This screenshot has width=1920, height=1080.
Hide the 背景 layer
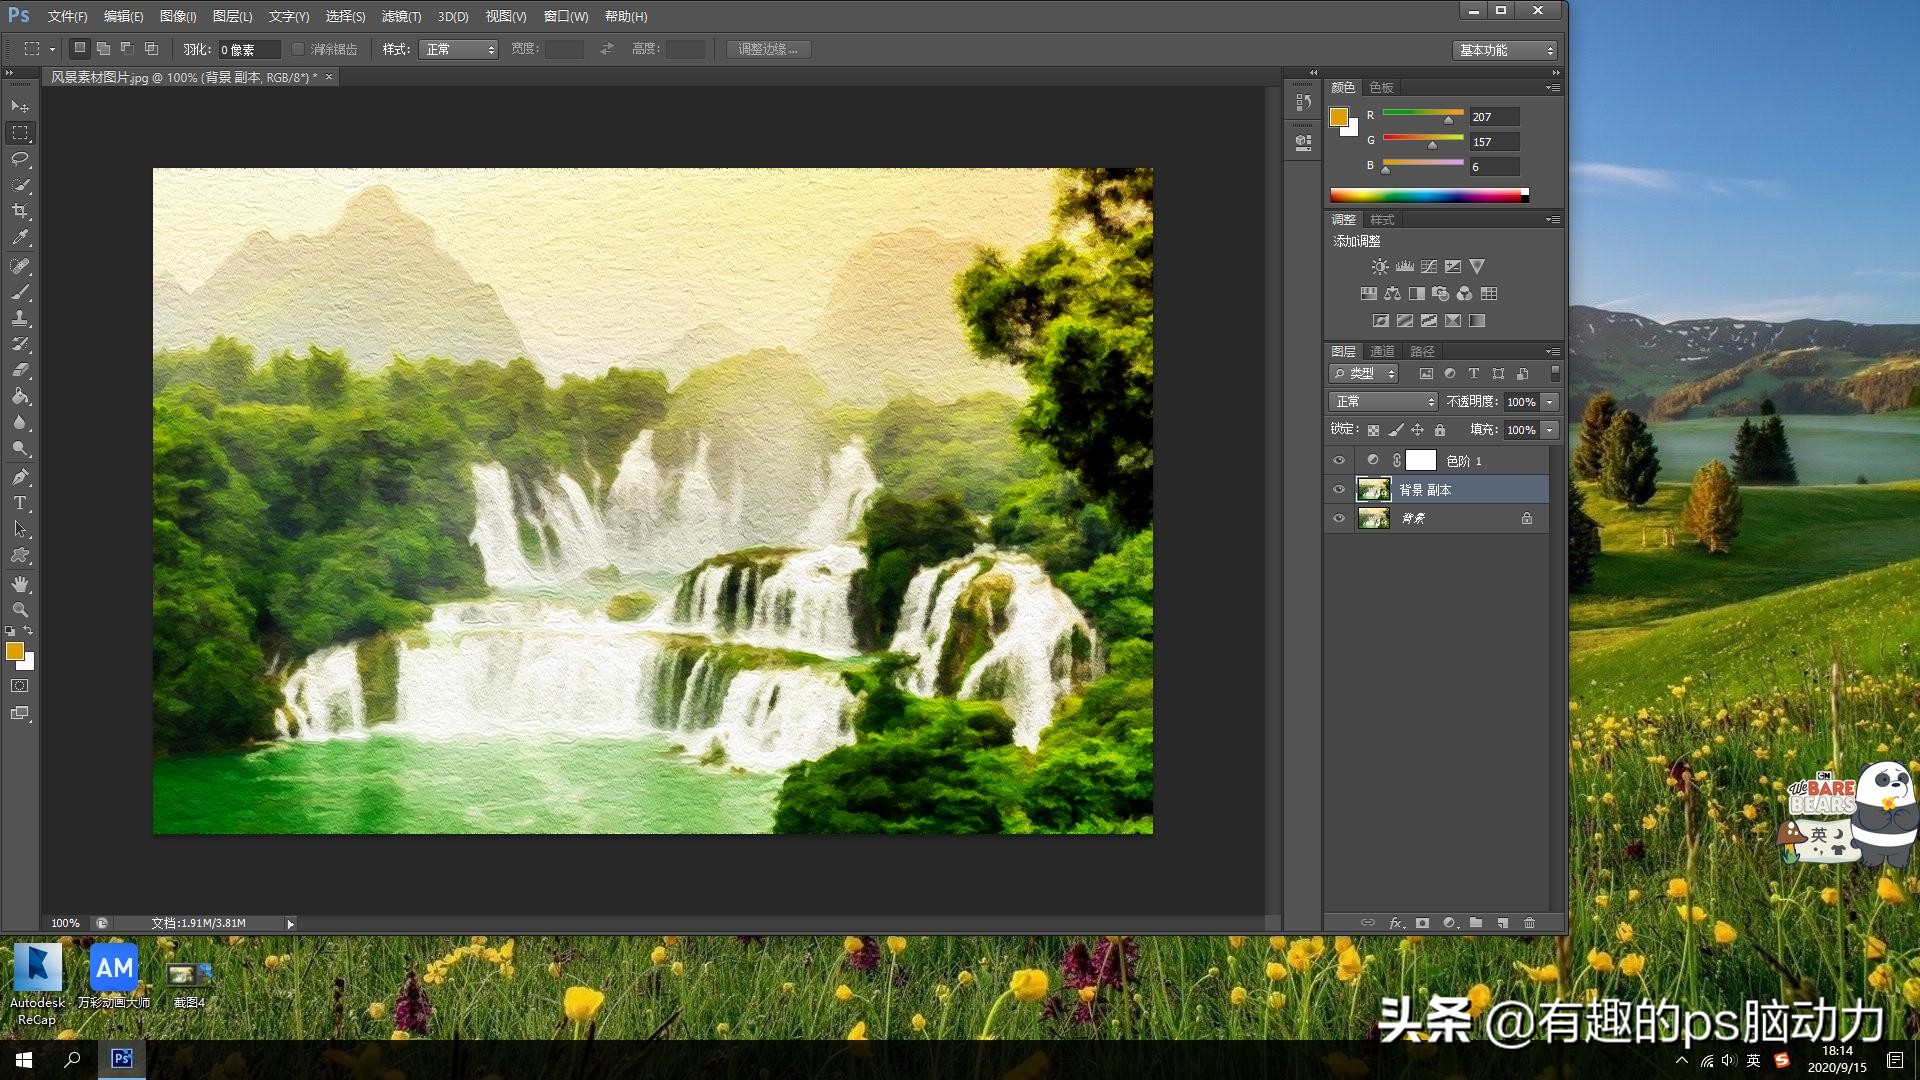click(x=1339, y=519)
